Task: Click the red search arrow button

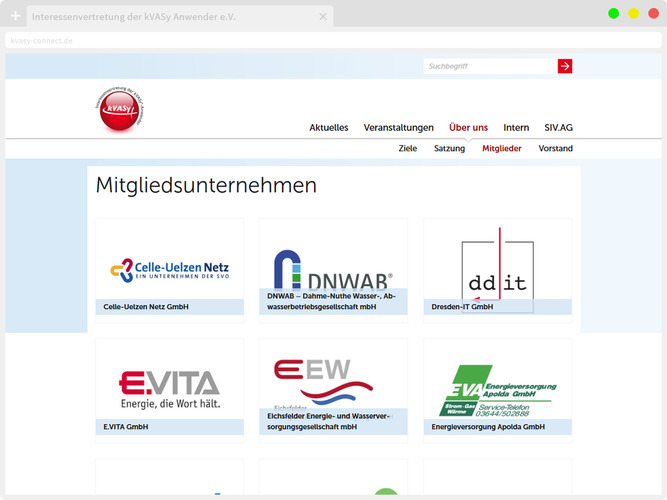Action: (565, 66)
